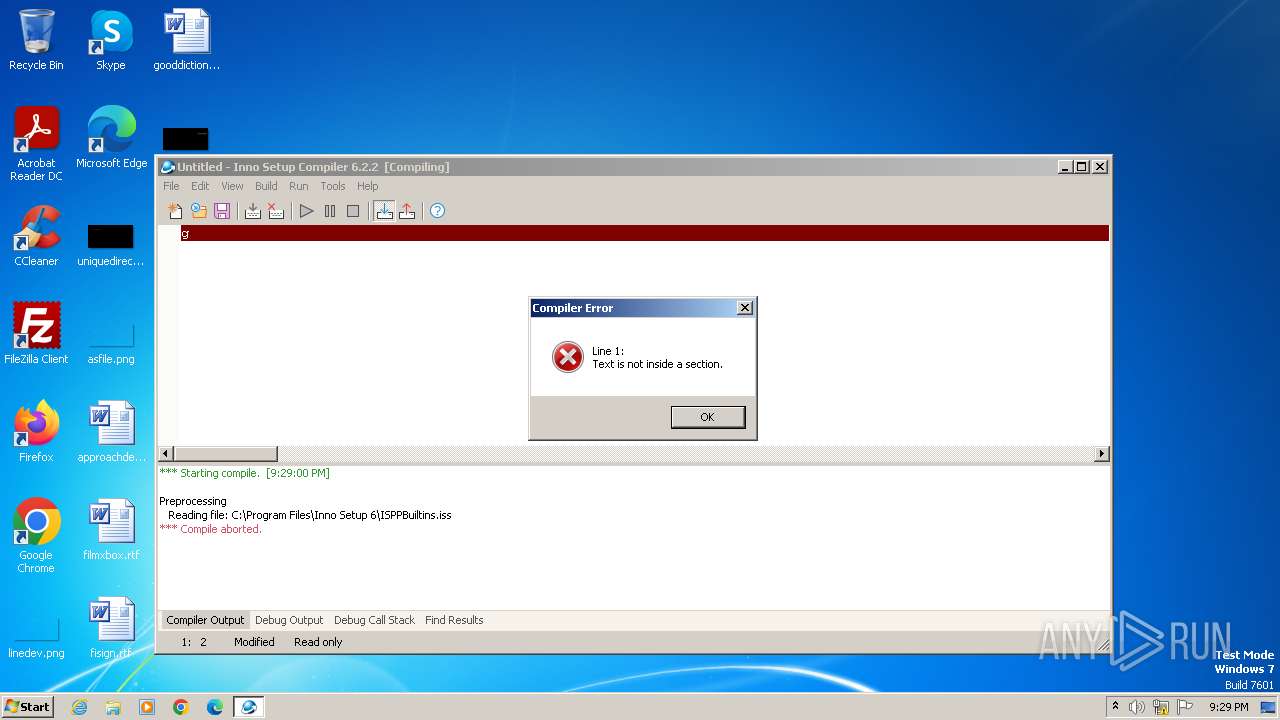Select the Skype desktop shortcut
The width and height of the screenshot is (1280, 720).
pos(110,40)
